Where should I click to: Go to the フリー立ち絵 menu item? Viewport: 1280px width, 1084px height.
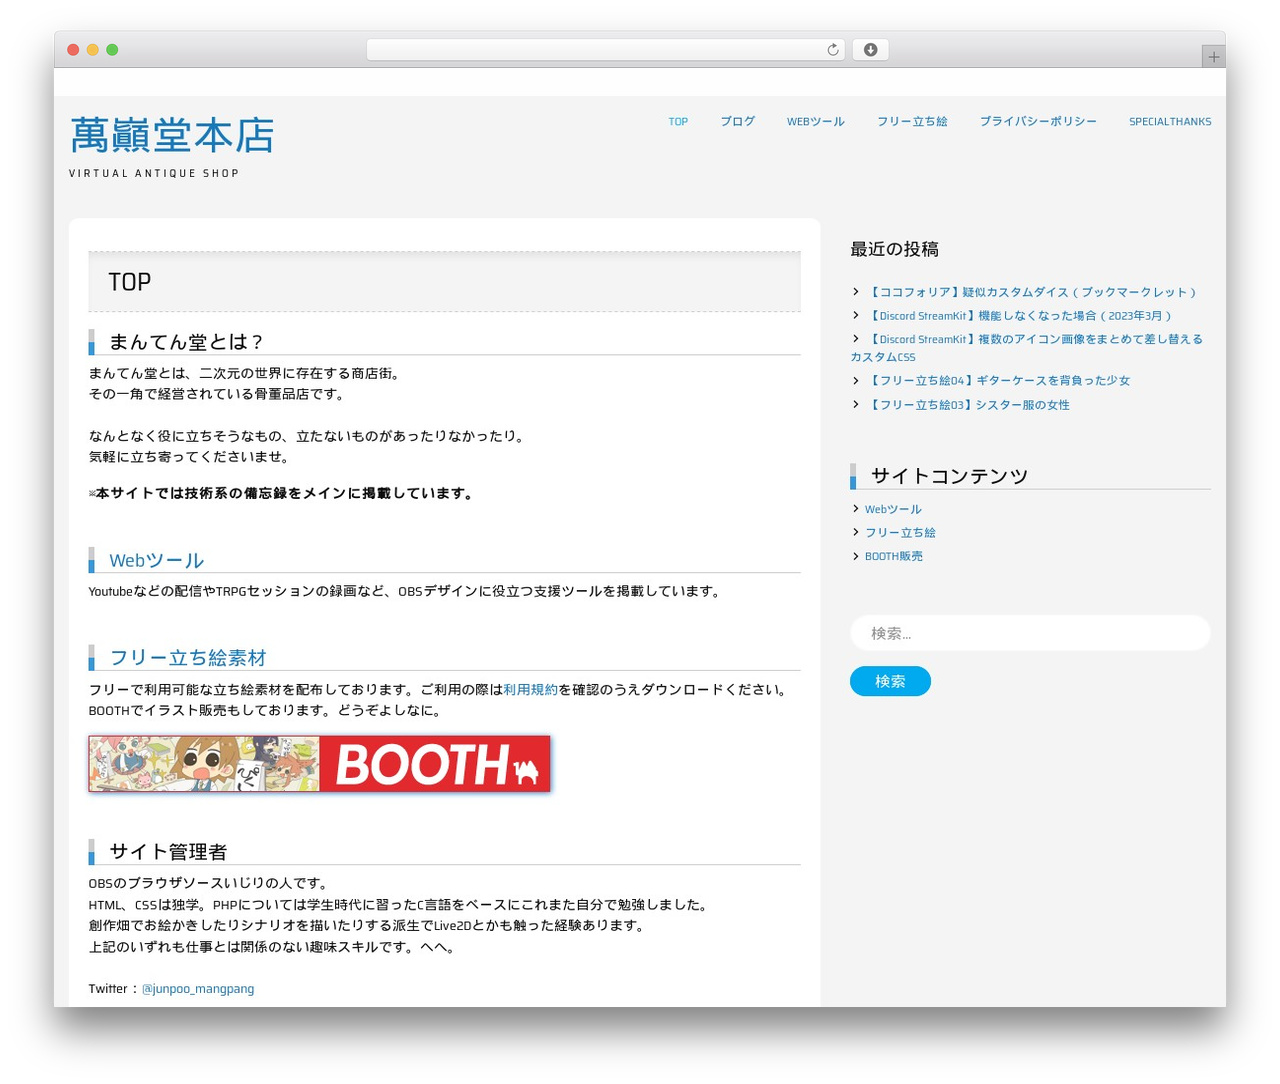(x=912, y=122)
